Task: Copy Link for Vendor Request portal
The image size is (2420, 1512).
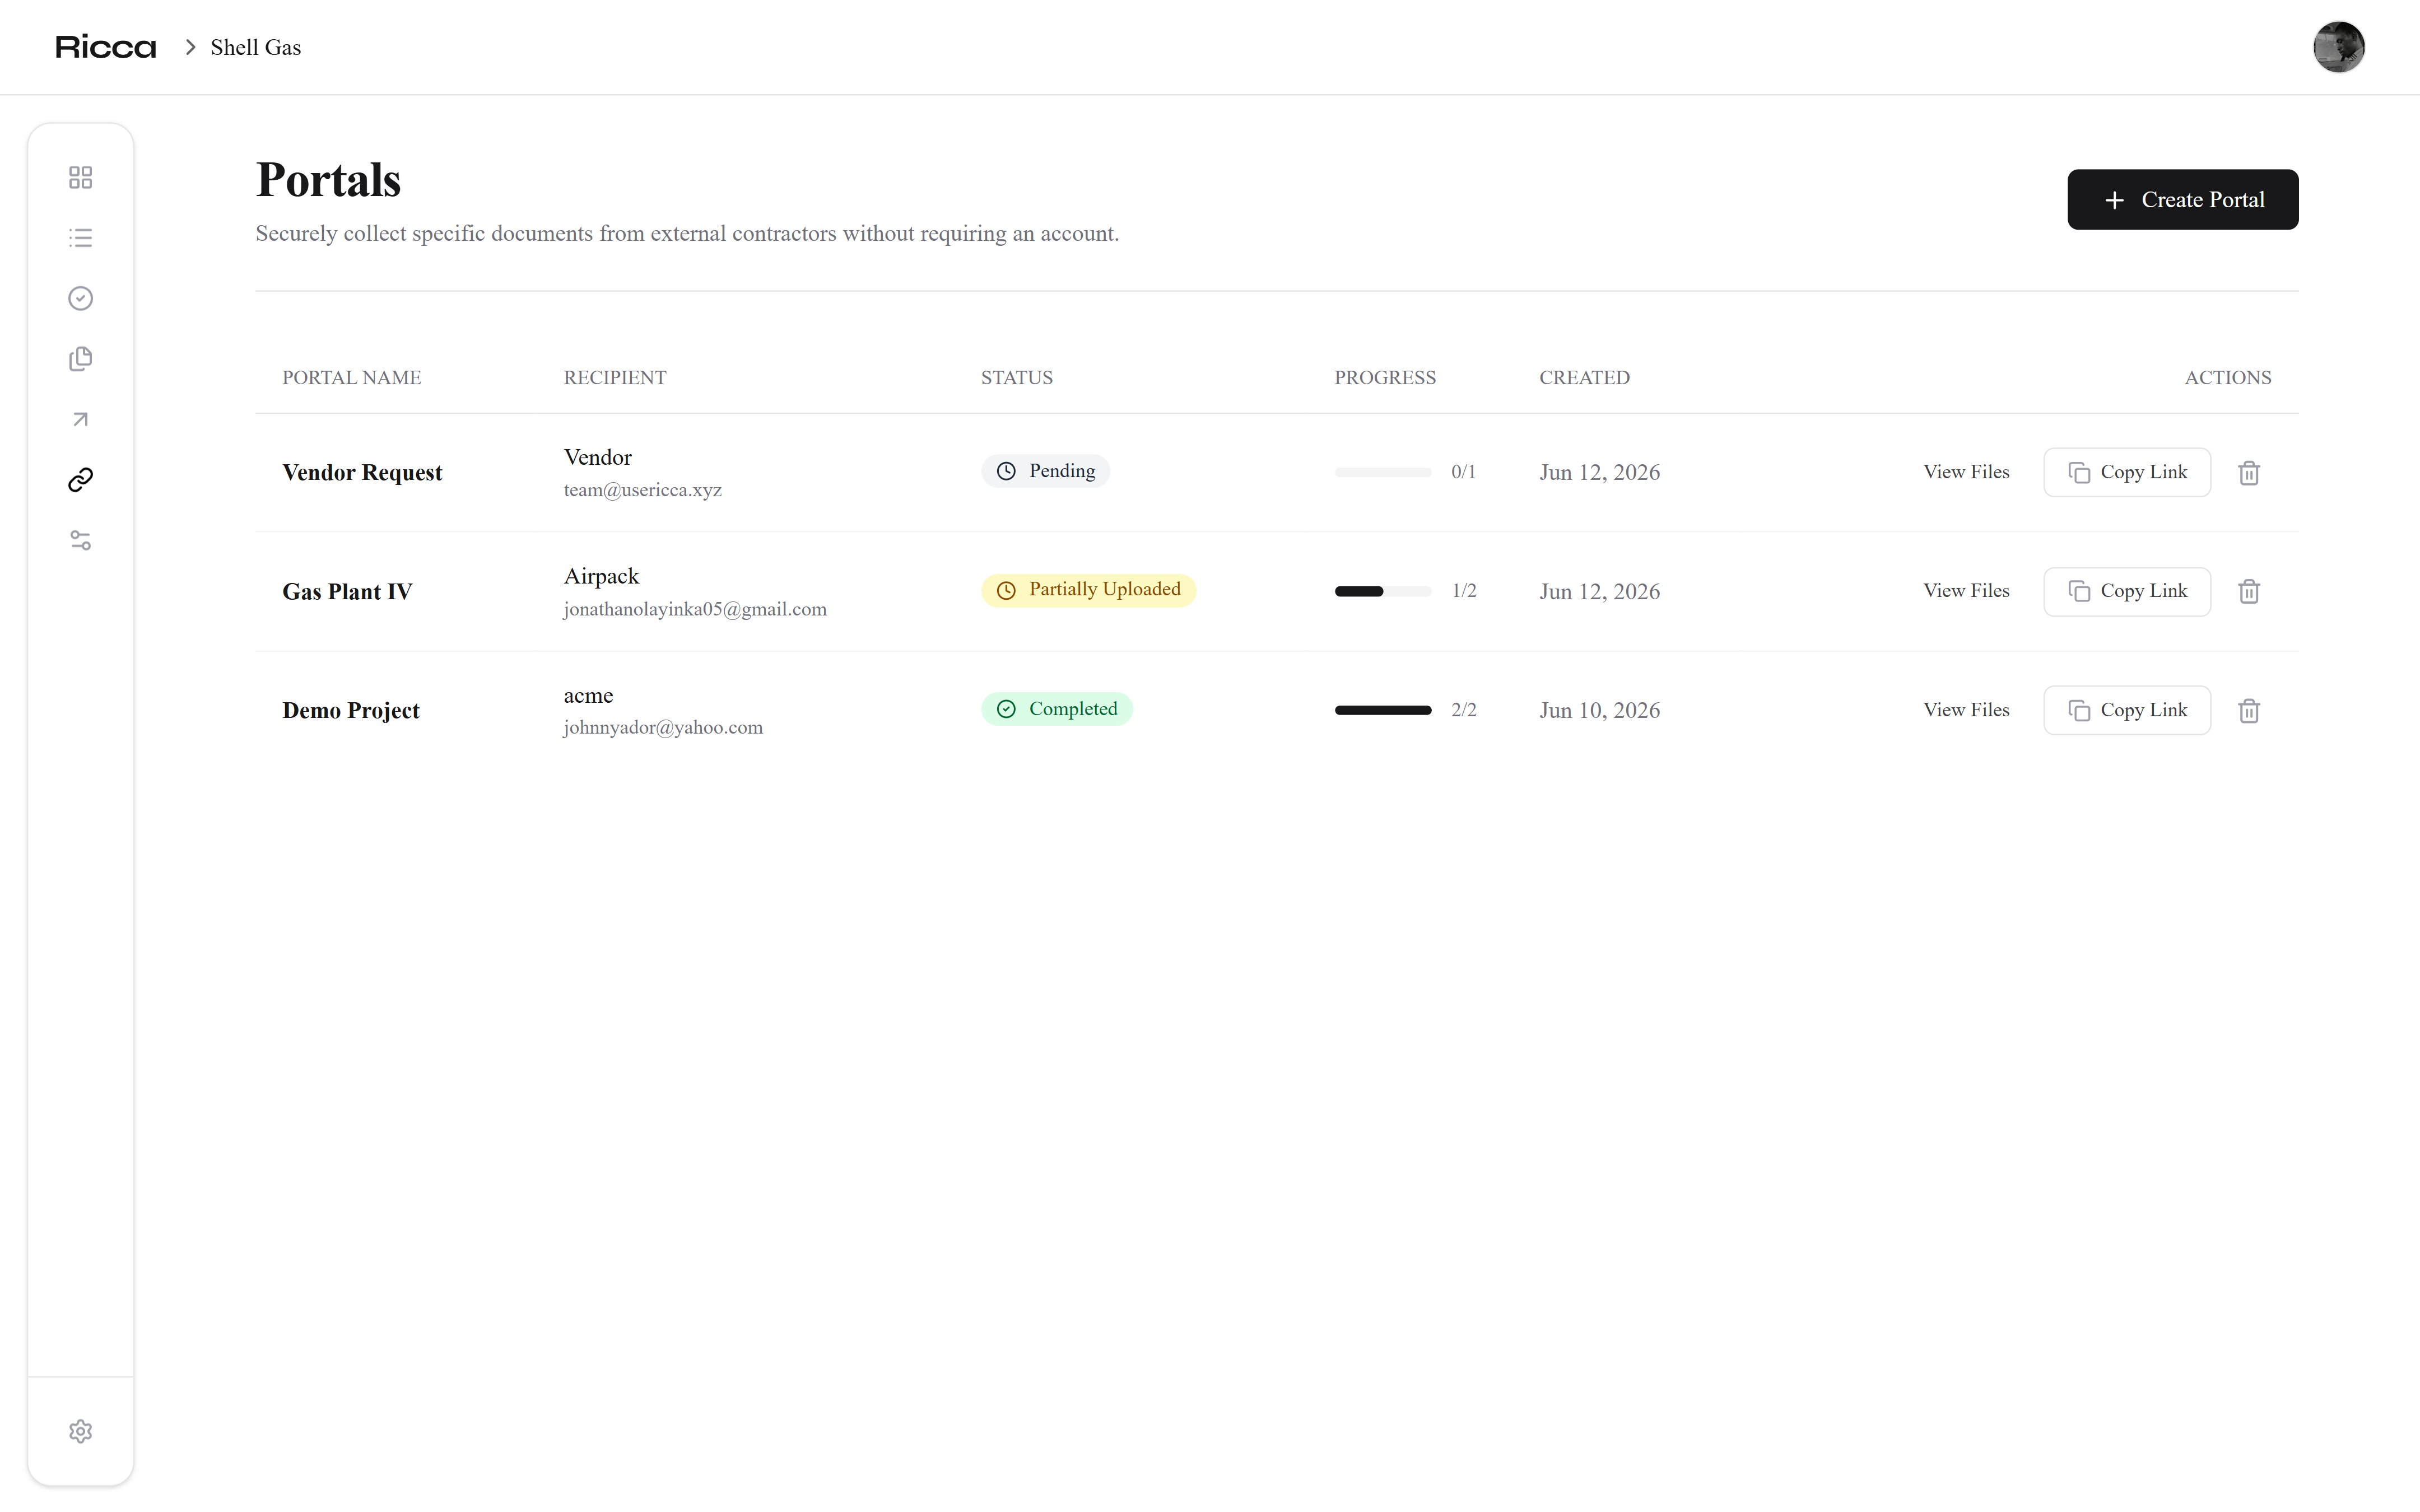Action: pyautogui.click(x=2126, y=472)
